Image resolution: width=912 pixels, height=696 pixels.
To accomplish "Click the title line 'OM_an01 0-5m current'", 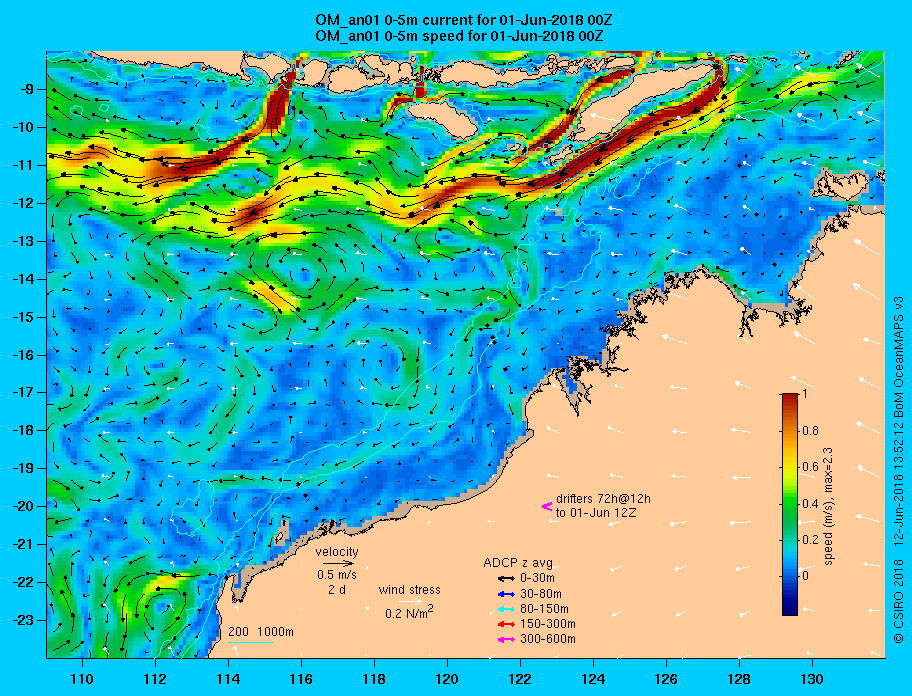I will [463, 21].
